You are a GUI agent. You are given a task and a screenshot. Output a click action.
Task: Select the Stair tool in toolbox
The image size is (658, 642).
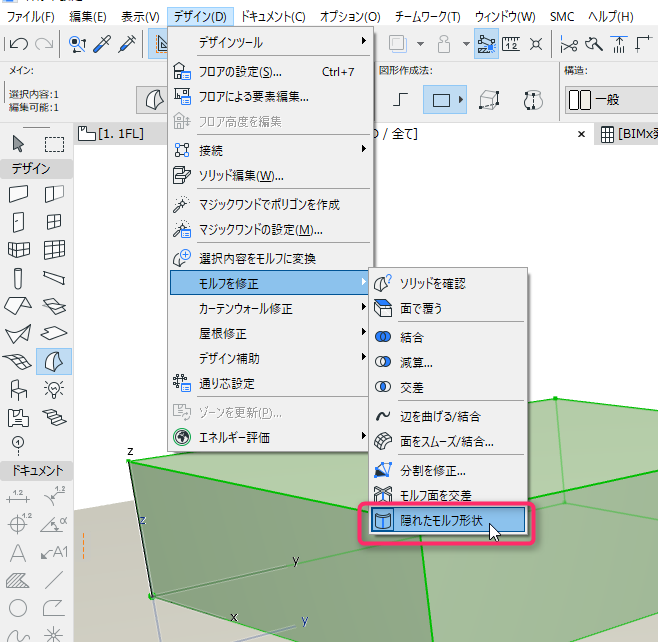pos(54,417)
